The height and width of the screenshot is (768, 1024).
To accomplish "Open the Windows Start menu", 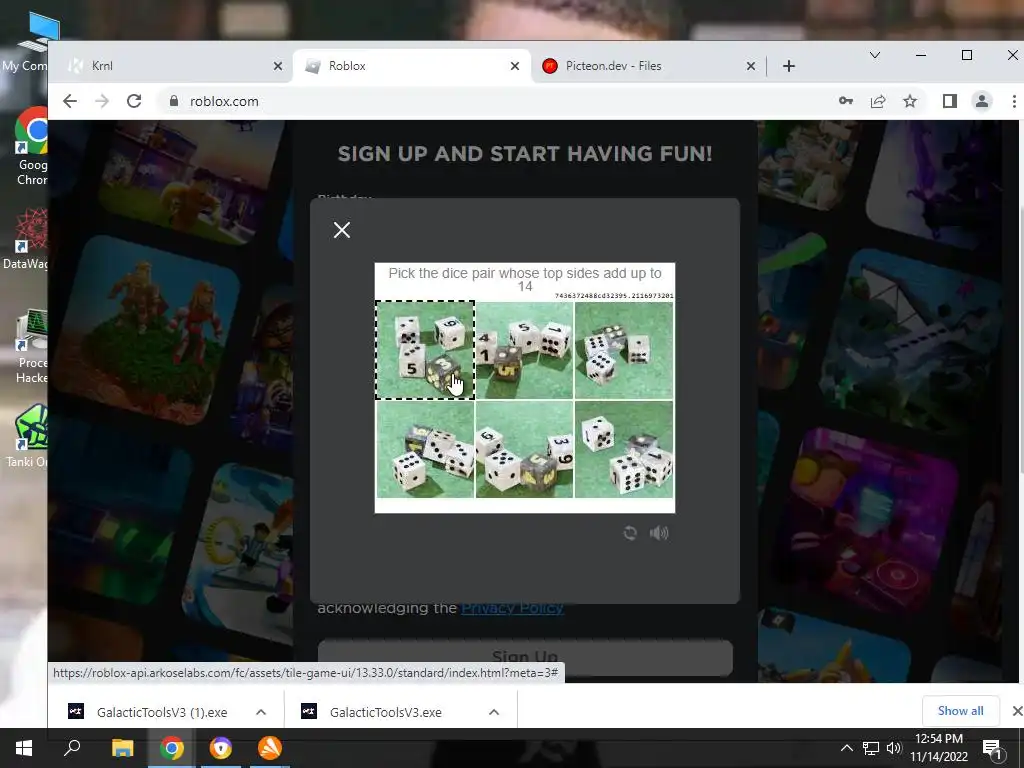I will click(24, 748).
